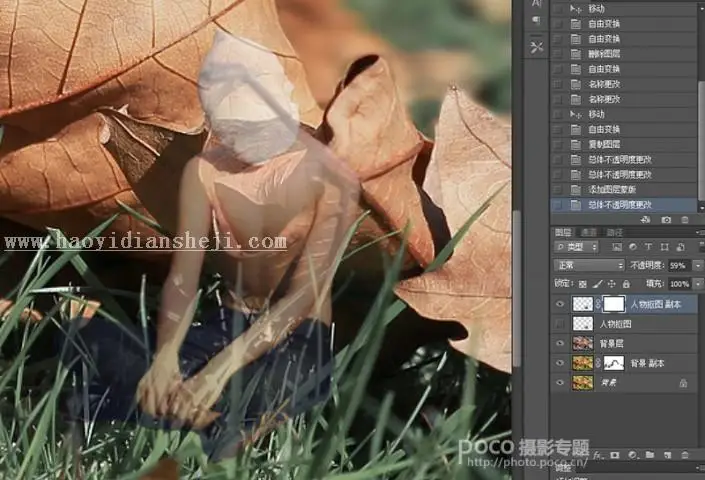Select the 背景层 layer
705x480 pixels.
point(624,343)
